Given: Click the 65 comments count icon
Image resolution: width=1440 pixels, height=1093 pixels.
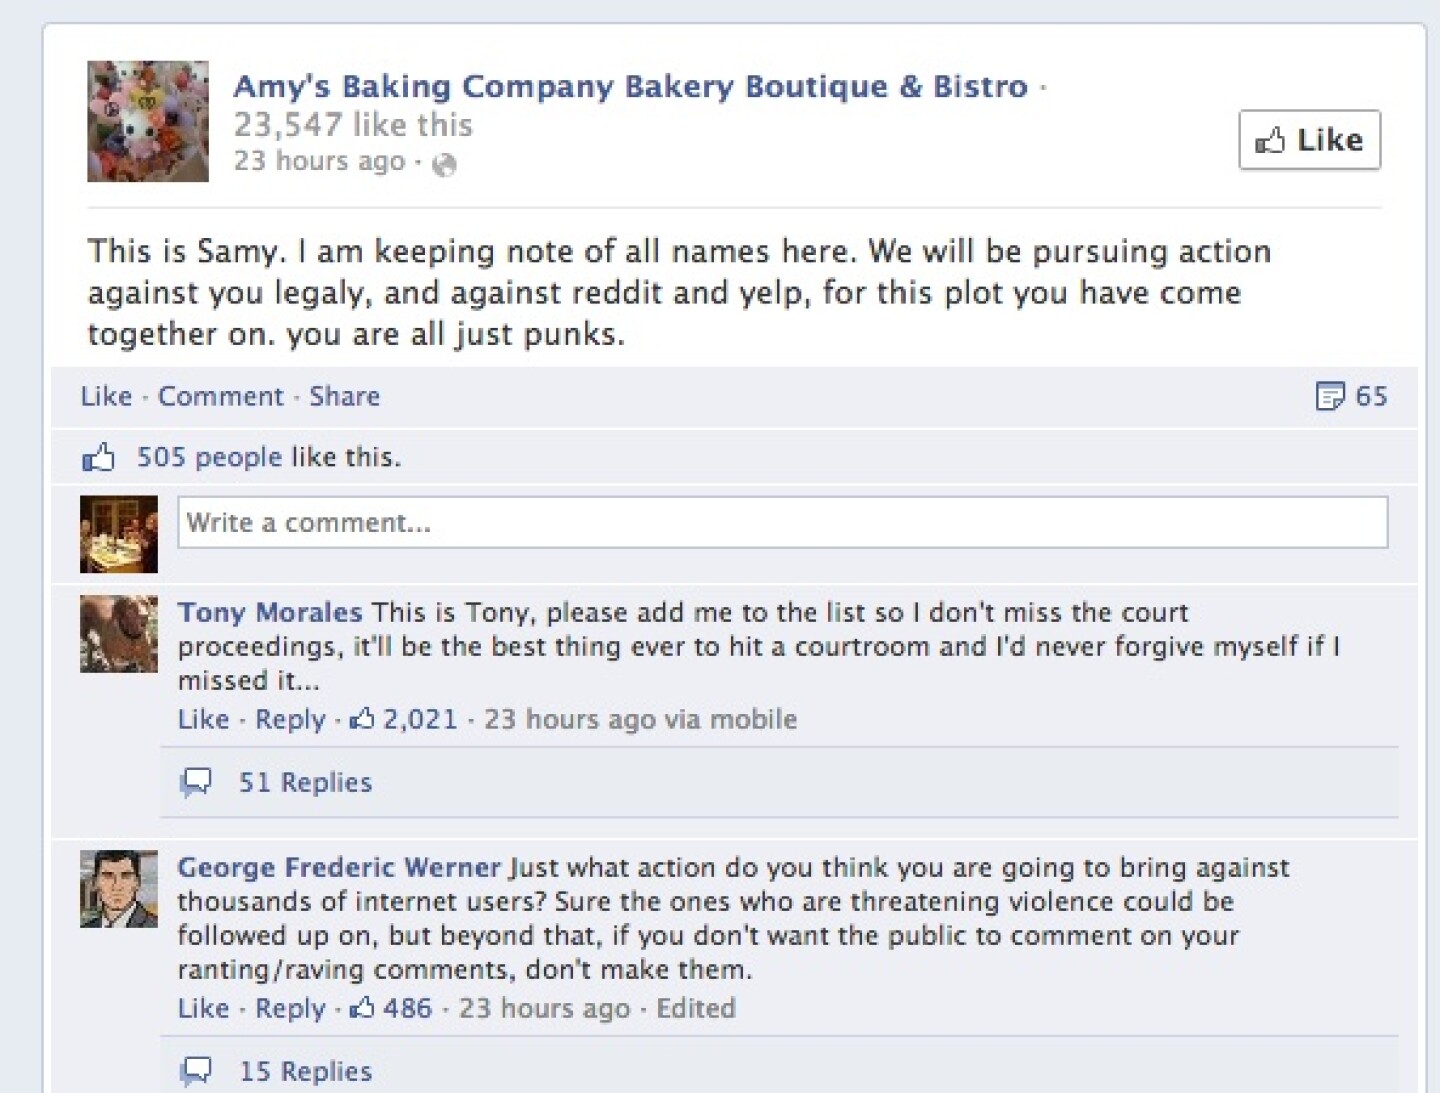Looking at the screenshot, I should point(1330,396).
